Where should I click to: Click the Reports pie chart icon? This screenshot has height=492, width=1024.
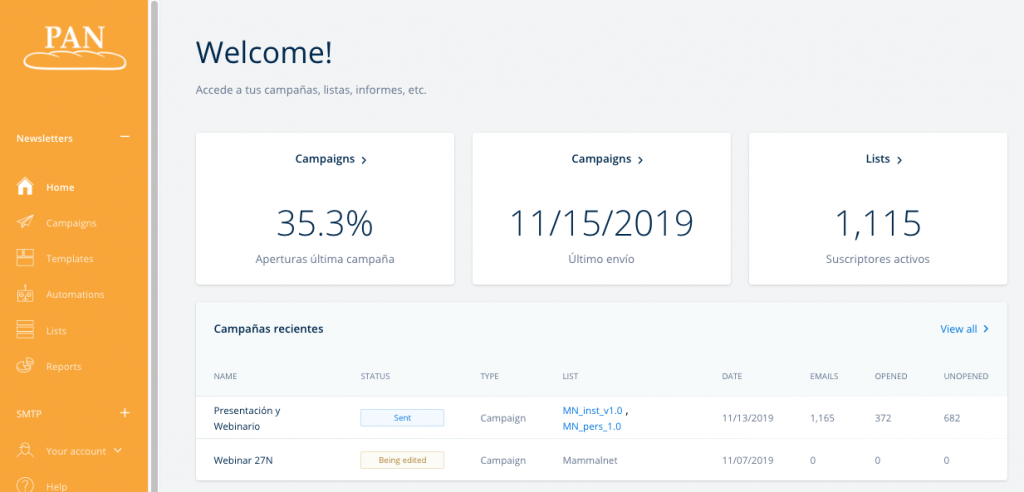pyautogui.click(x=26, y=366)
